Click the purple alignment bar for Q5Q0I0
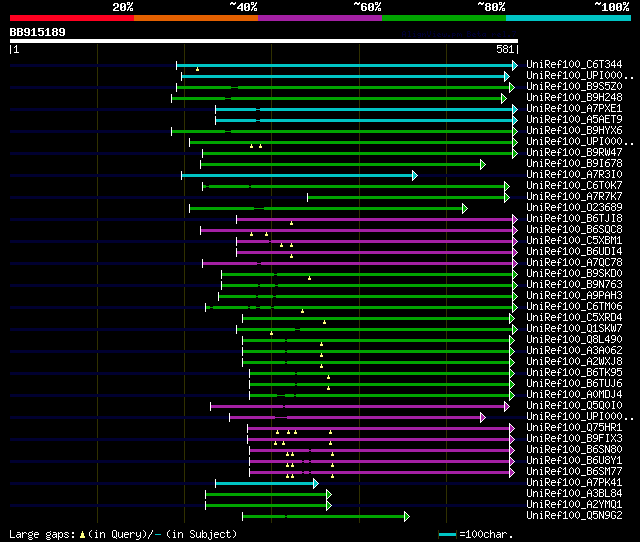 click(x=360, y=406)
